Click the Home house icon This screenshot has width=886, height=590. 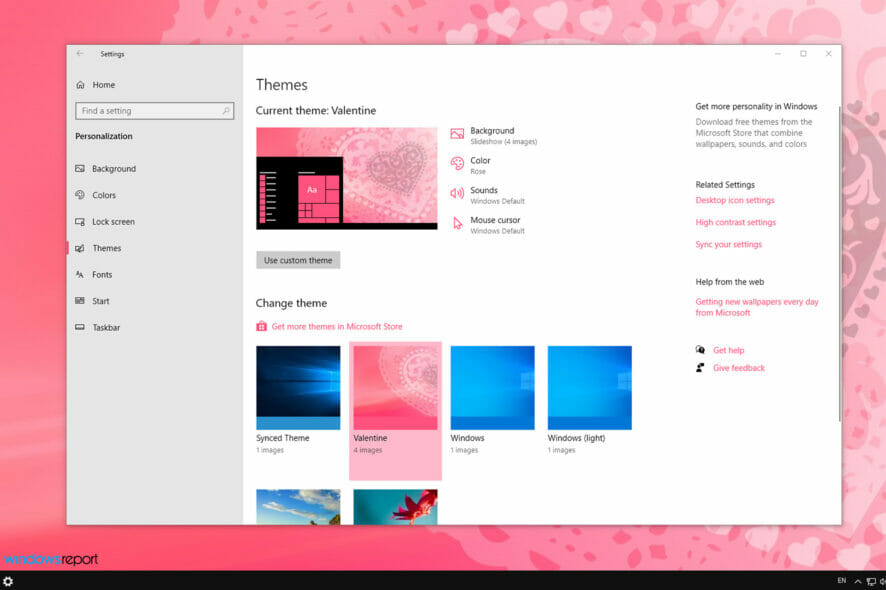click(80, 85)
